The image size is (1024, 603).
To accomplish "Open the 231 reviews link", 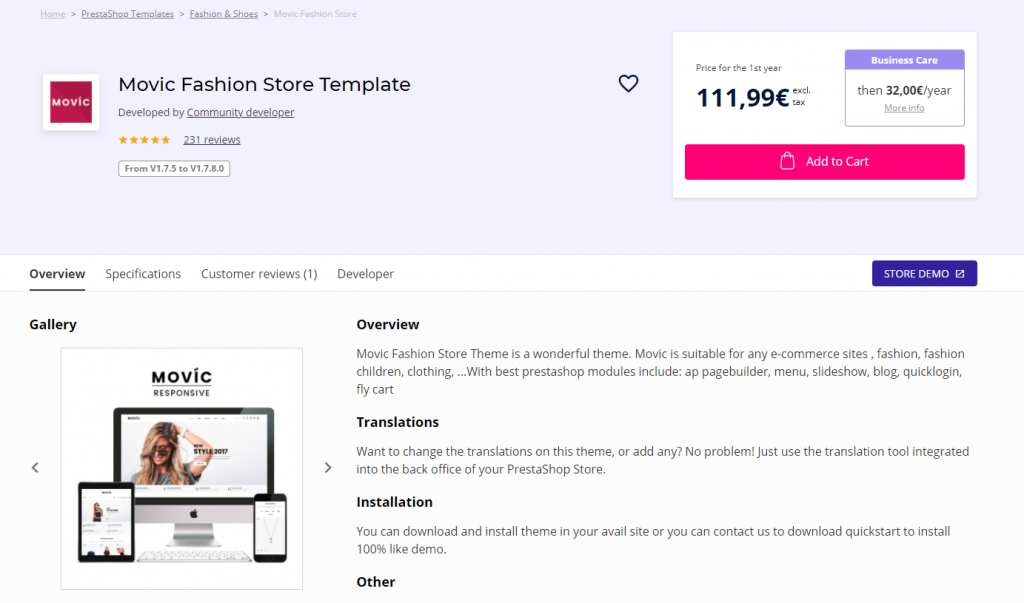I will click(212, 140).
